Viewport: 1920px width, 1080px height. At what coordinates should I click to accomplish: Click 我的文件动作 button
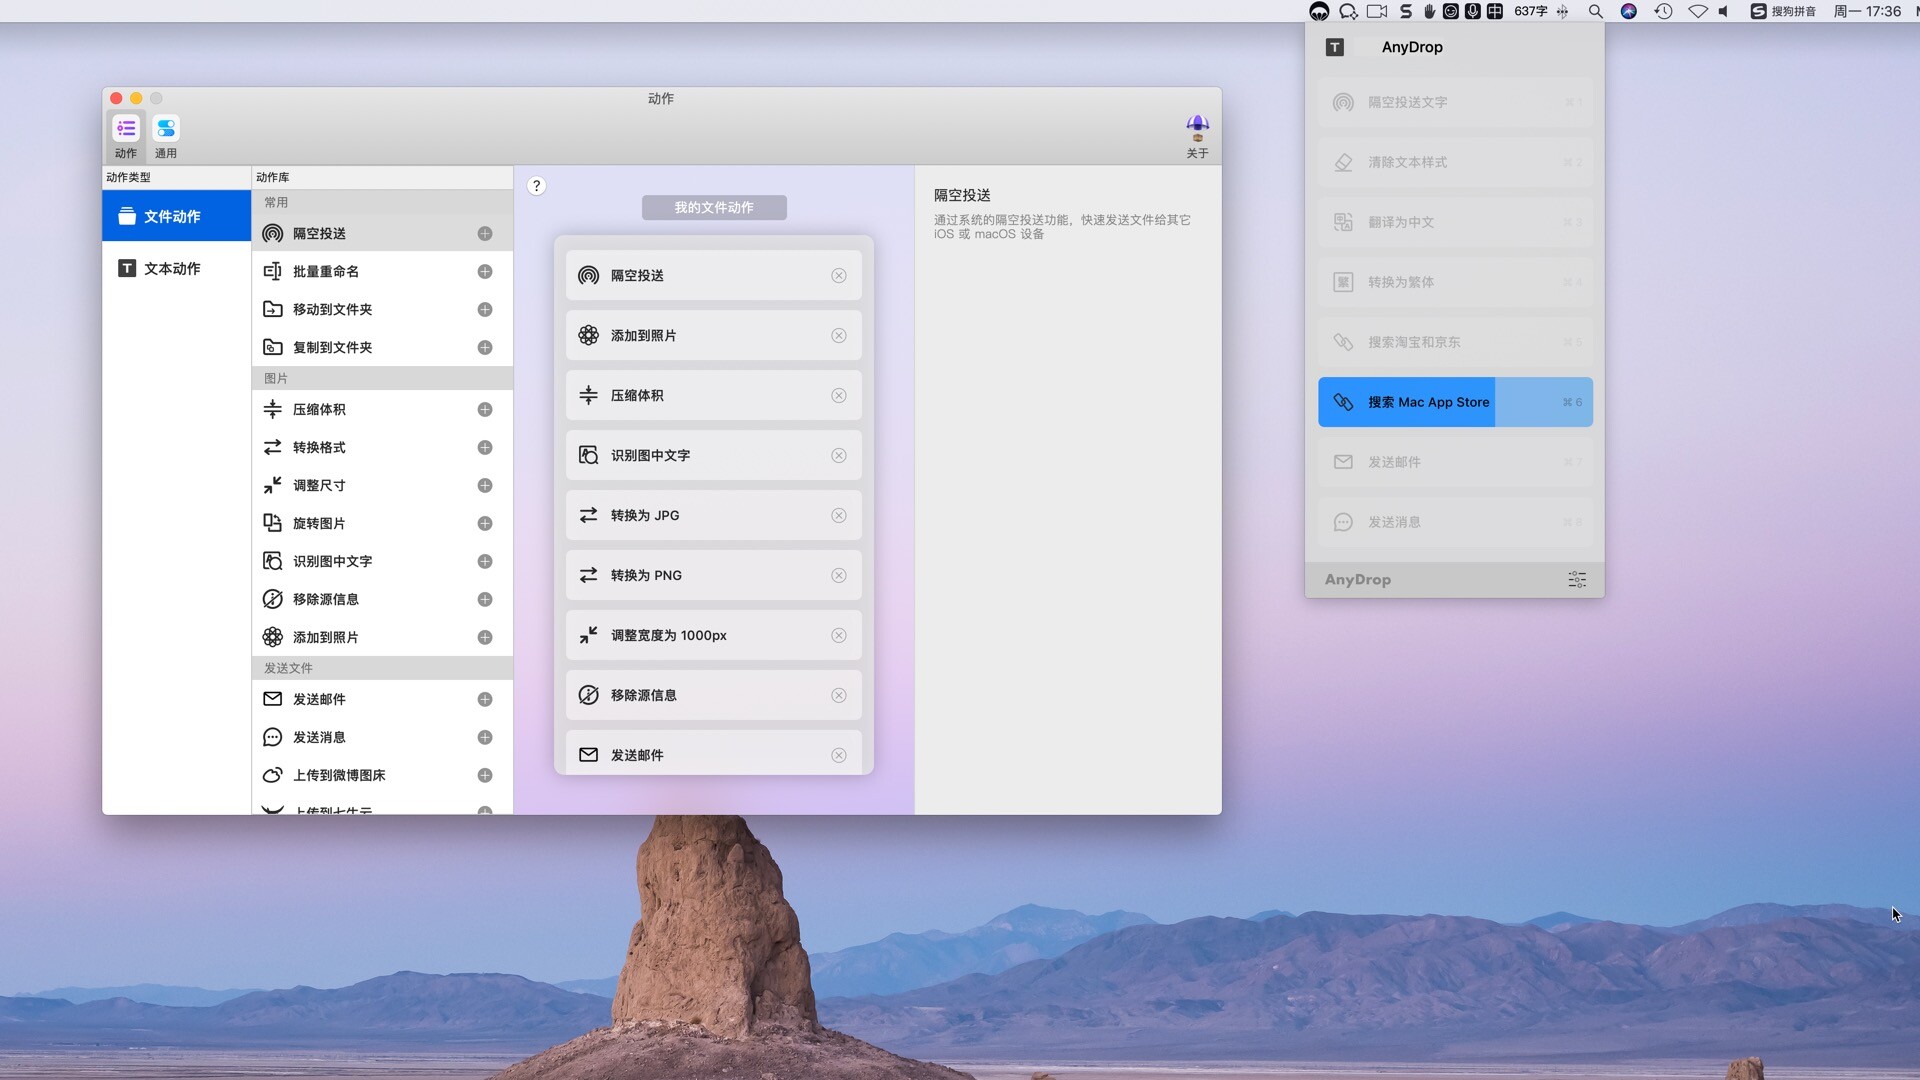[x=712, y=207]
